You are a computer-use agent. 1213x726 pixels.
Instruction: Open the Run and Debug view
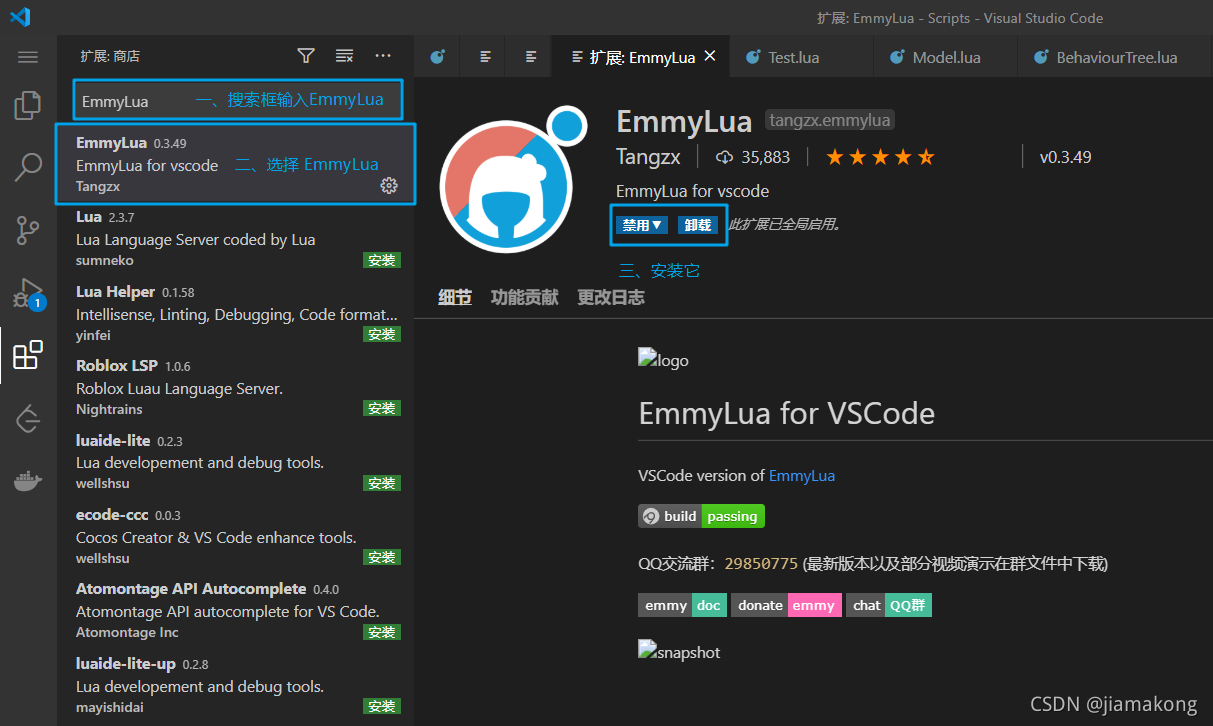pos(28,293)
